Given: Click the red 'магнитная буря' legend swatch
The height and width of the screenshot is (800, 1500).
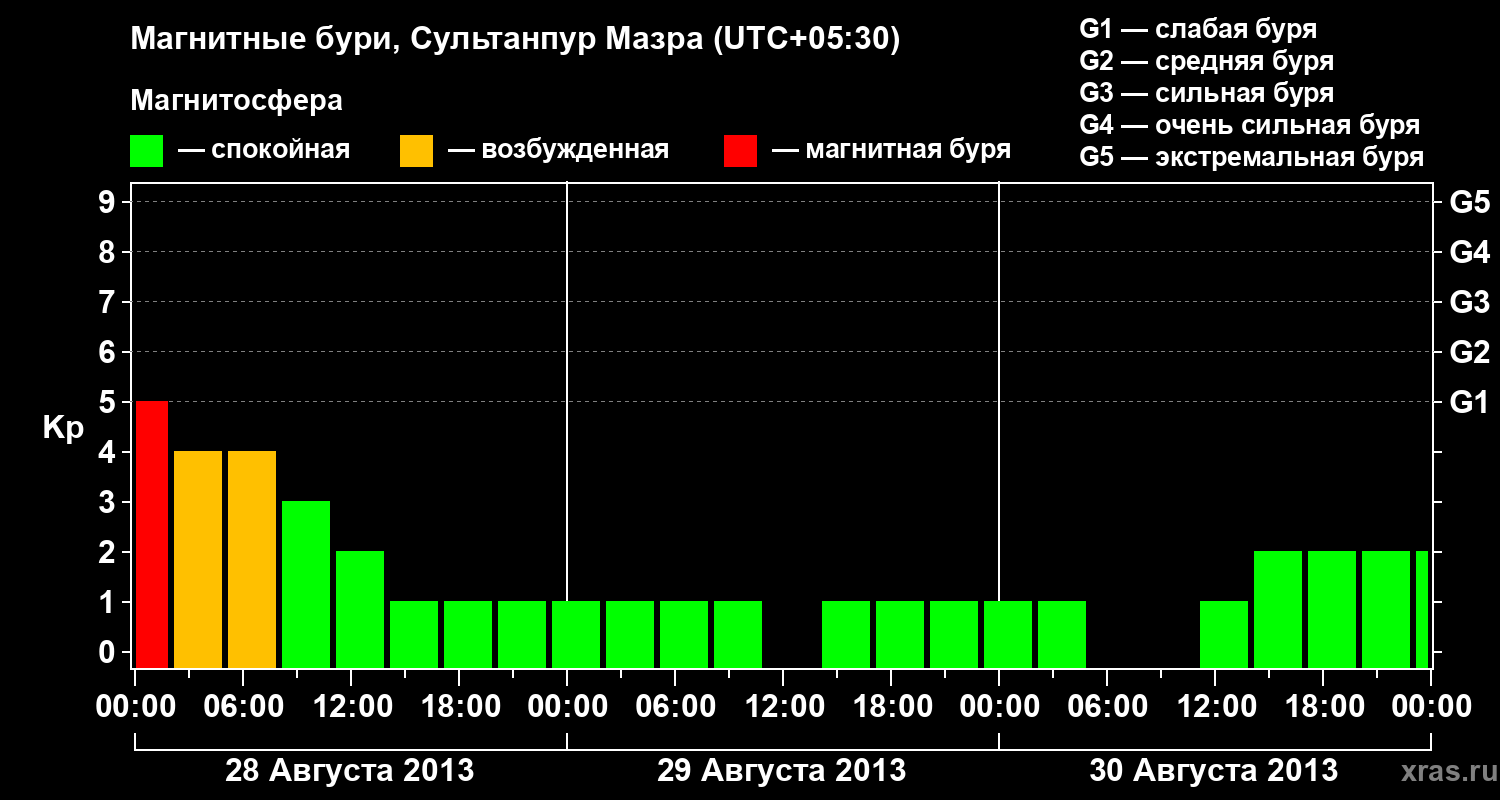Looking at the screenshot, I should 740,151.
